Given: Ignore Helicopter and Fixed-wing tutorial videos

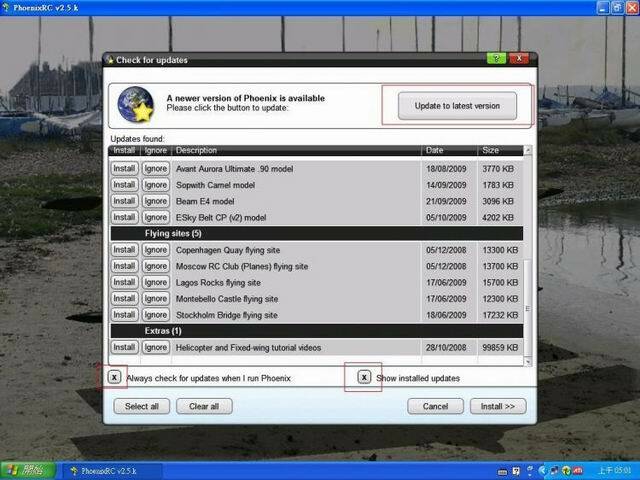Looking at the screenshot, I should pos(156,347).
